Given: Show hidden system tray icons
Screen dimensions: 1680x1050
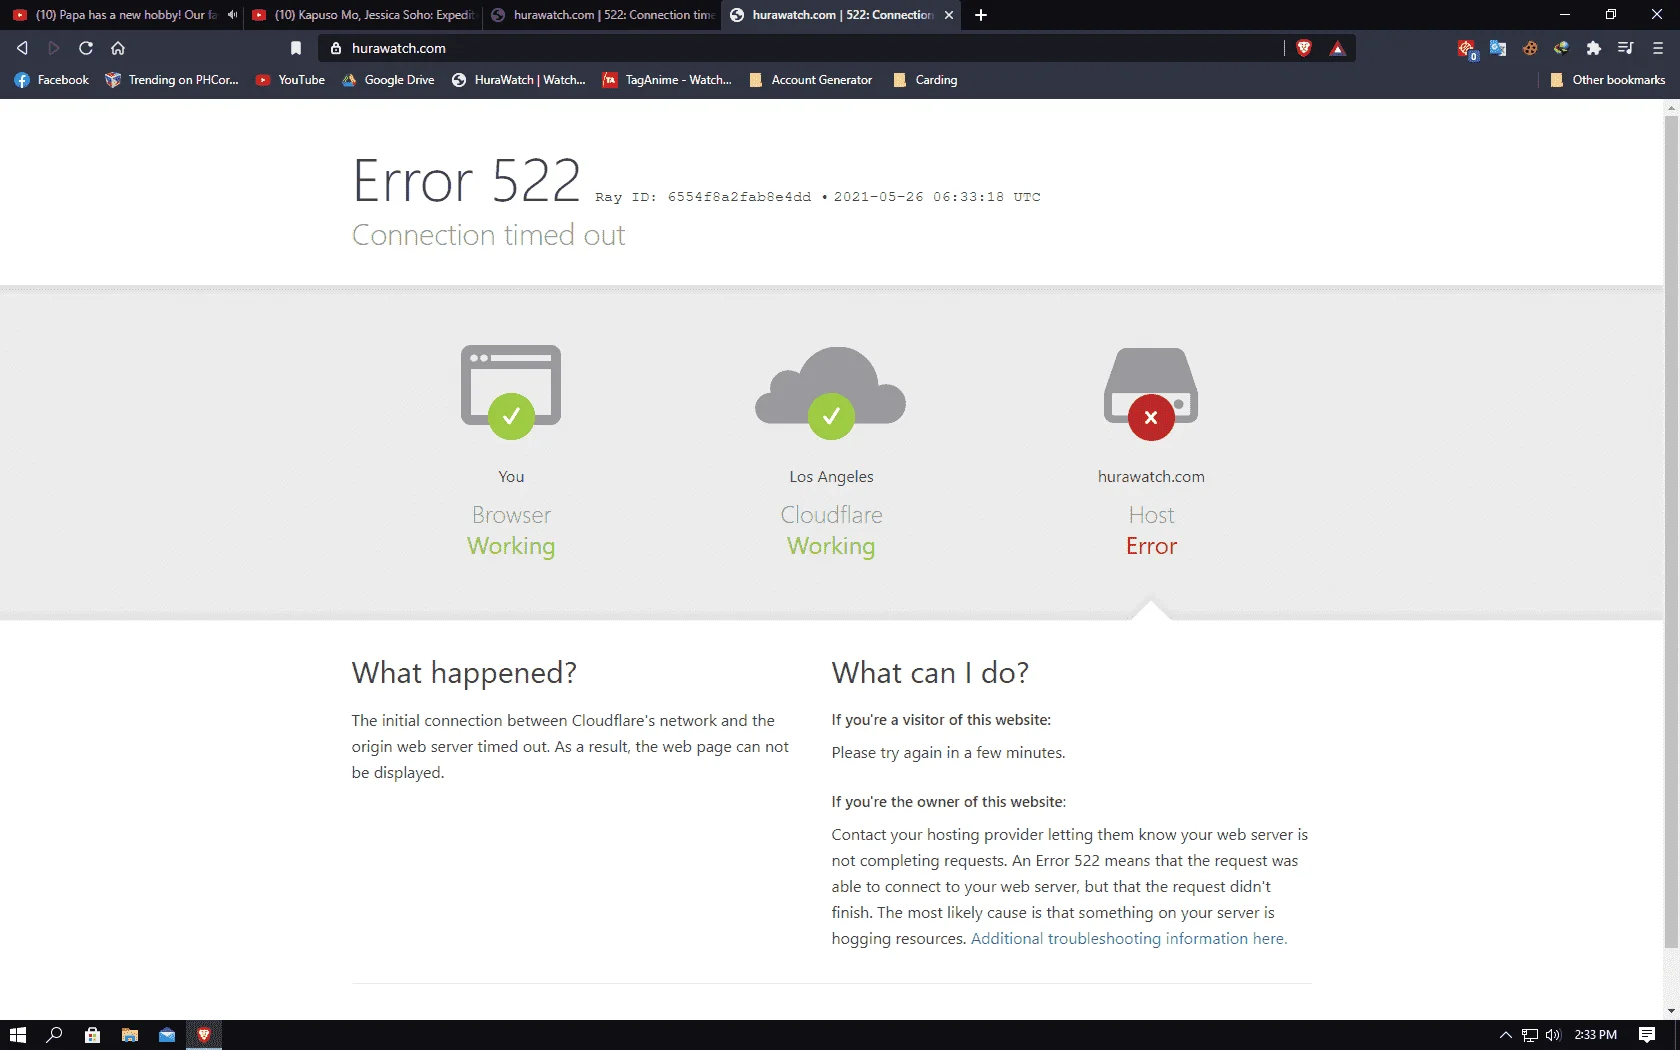Looking at the screenshot, I should point(1505,1035).
